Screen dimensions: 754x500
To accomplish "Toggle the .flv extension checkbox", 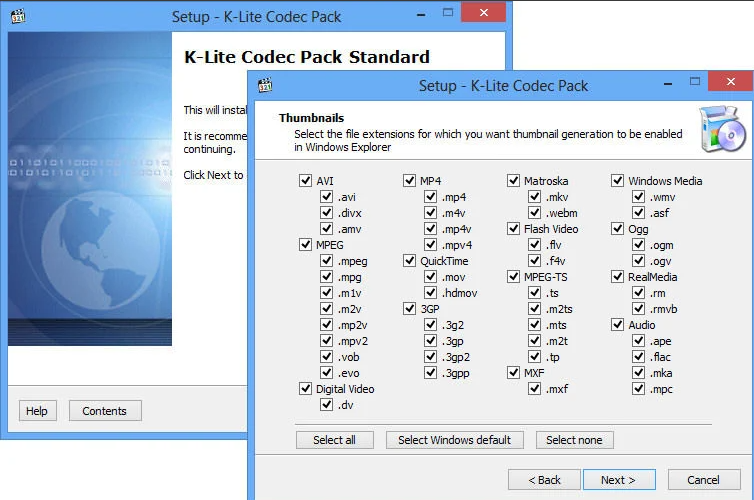I will [x=535, y=245].
